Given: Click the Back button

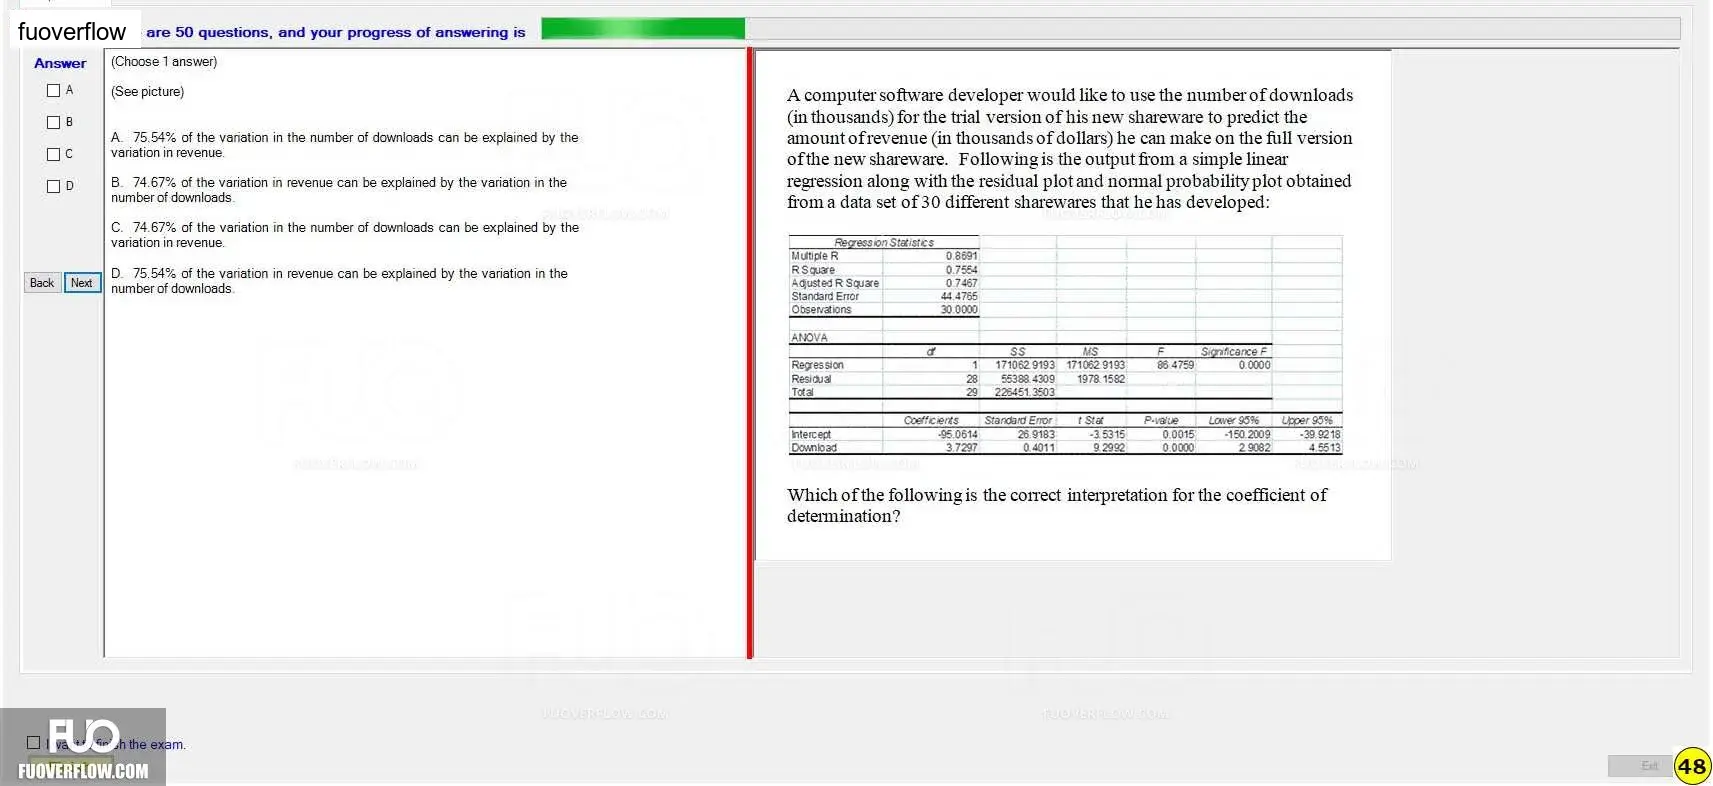Looking at the screenshot, I should pos(42,283).
